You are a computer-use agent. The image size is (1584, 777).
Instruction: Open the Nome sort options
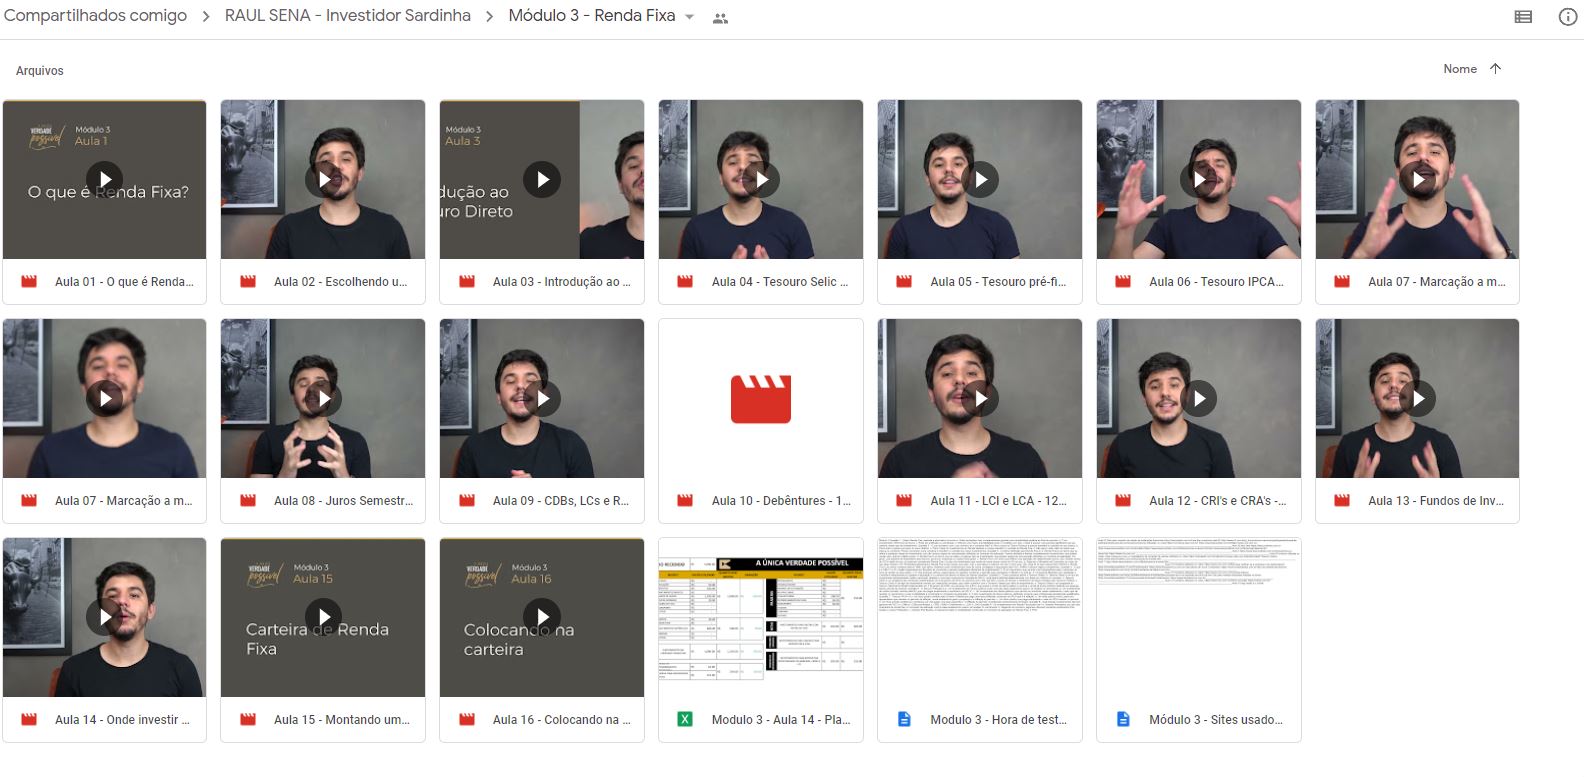point(1459,69)
